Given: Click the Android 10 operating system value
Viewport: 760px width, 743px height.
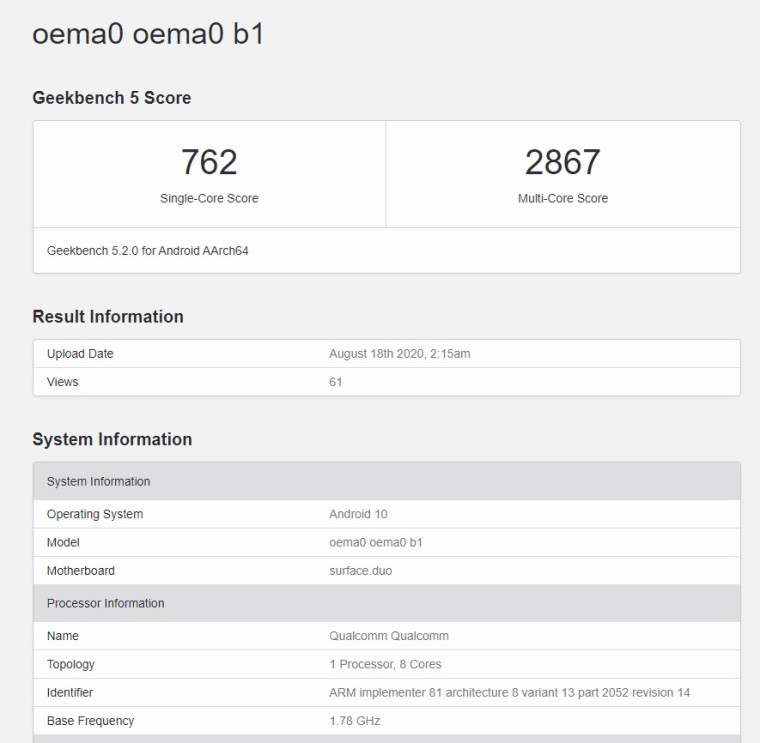Looking at the screenshot, I should click(x=358, y=514).
